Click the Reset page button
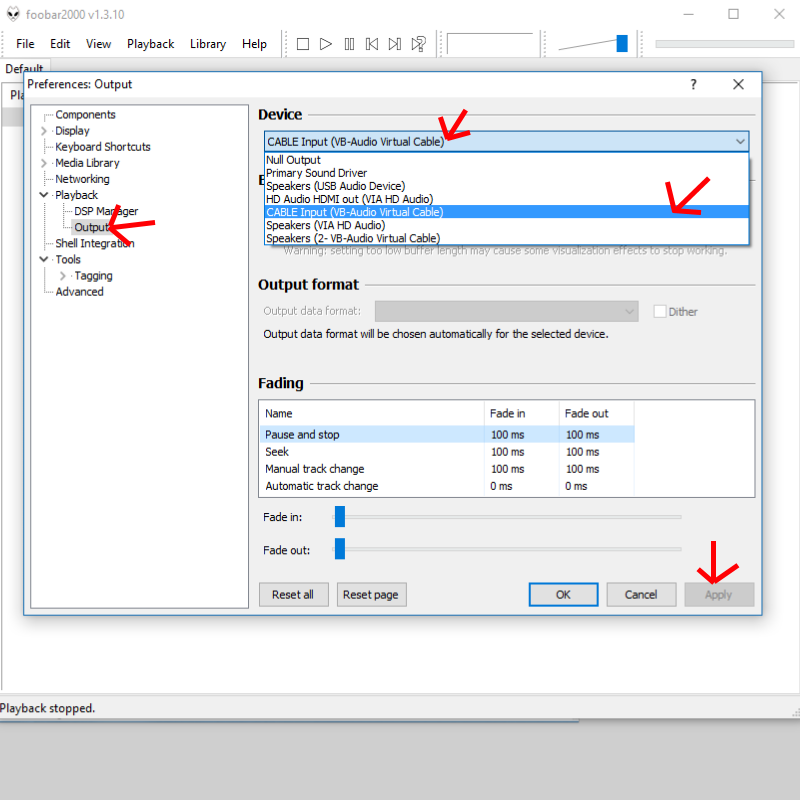Screen dimensions: 800x800 click(371, 594)
